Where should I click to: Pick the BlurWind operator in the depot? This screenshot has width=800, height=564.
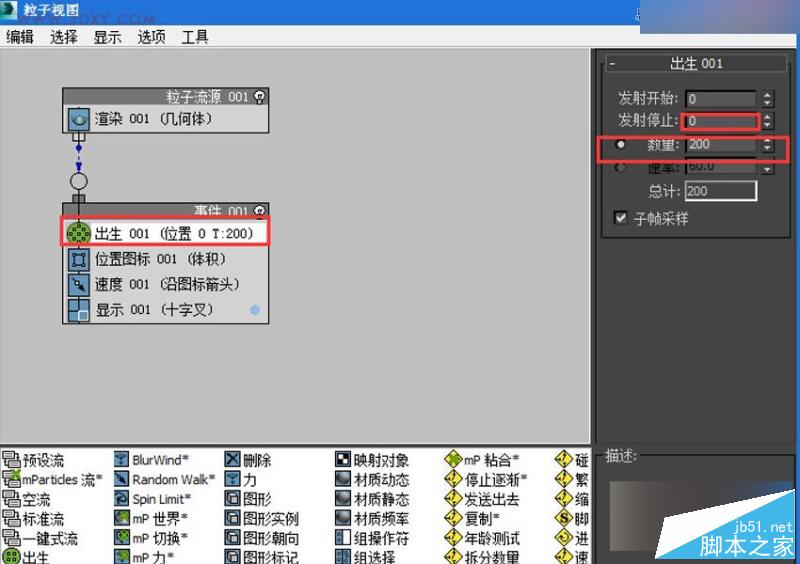pyautogui.click(x=152, y=460)
